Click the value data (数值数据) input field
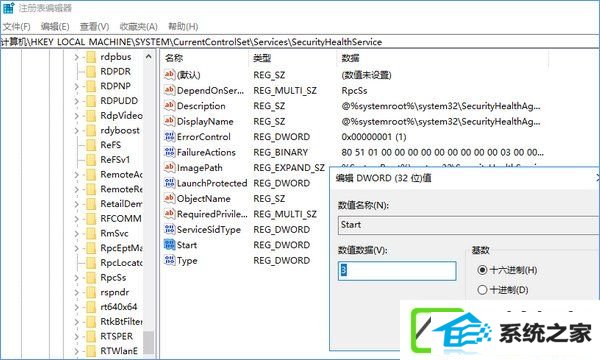The height and width of the screenshot is (360, 600). 397,270
